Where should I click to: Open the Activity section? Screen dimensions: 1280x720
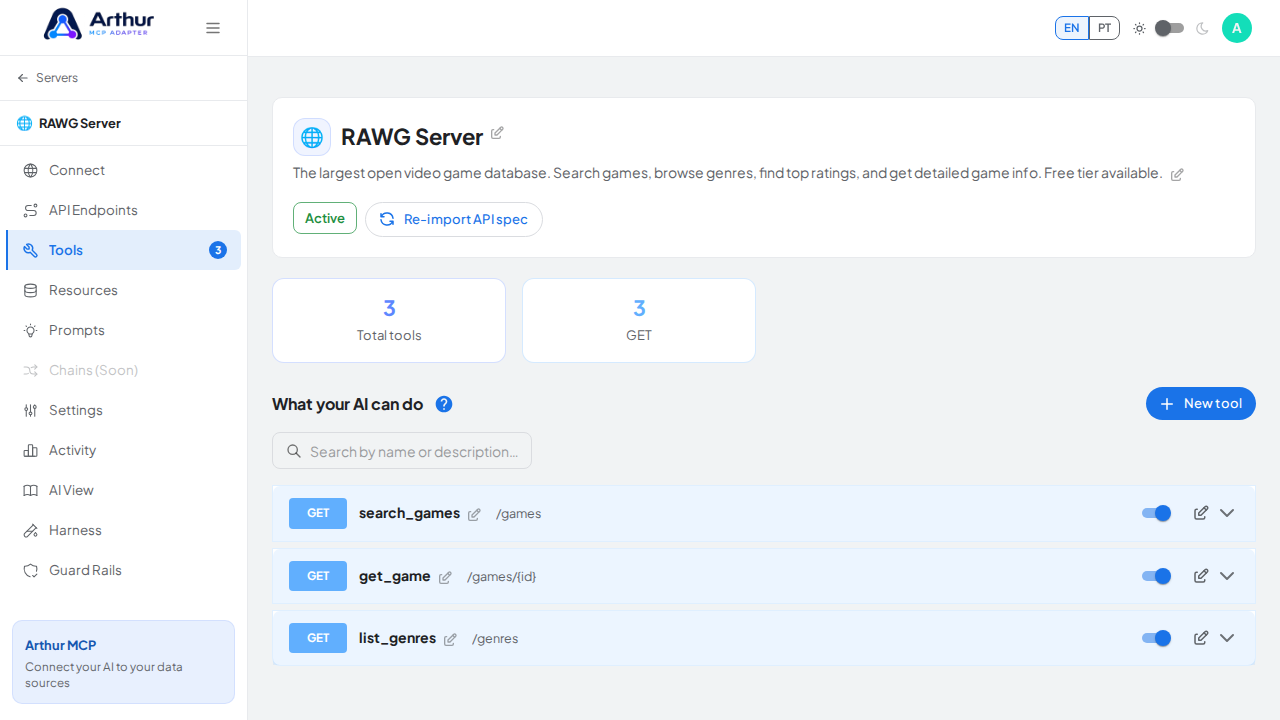point(123,450)
